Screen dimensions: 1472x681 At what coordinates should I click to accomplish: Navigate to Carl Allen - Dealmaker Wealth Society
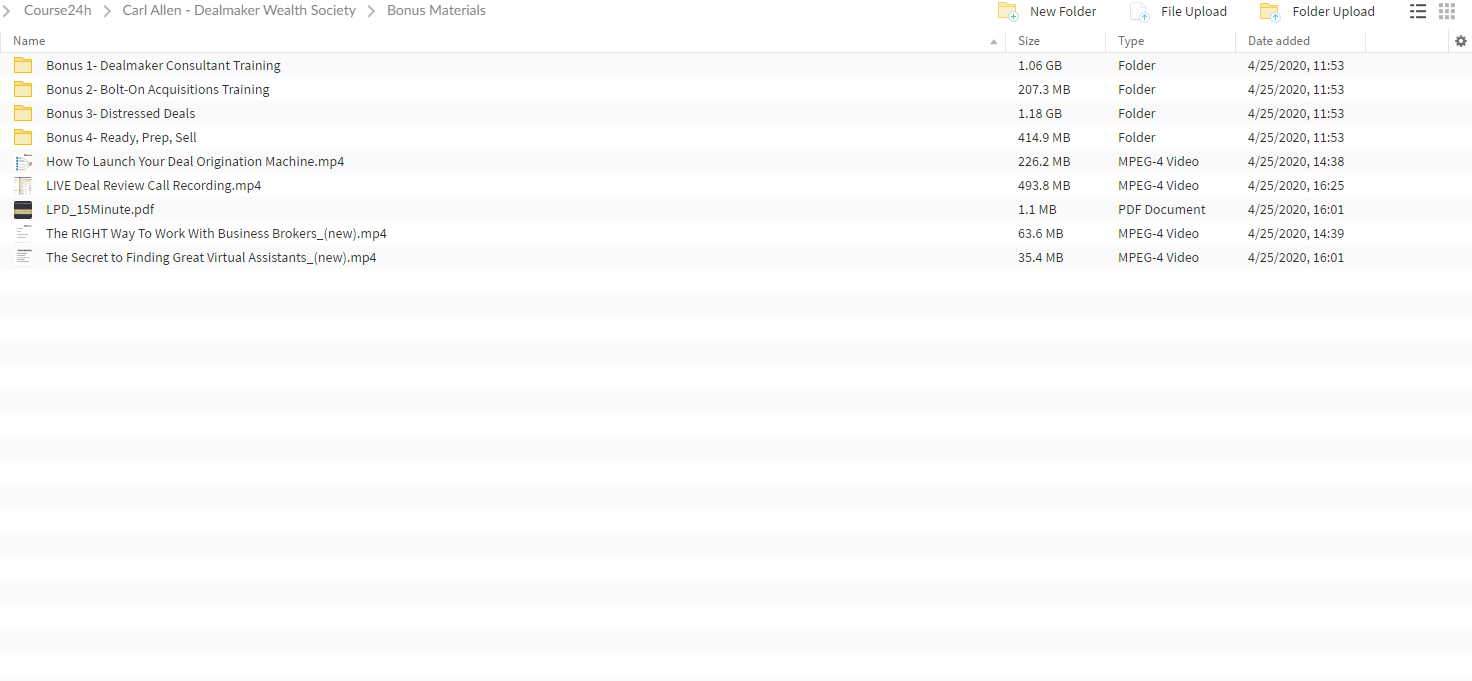pyautogui.click(x=239, y=11)
